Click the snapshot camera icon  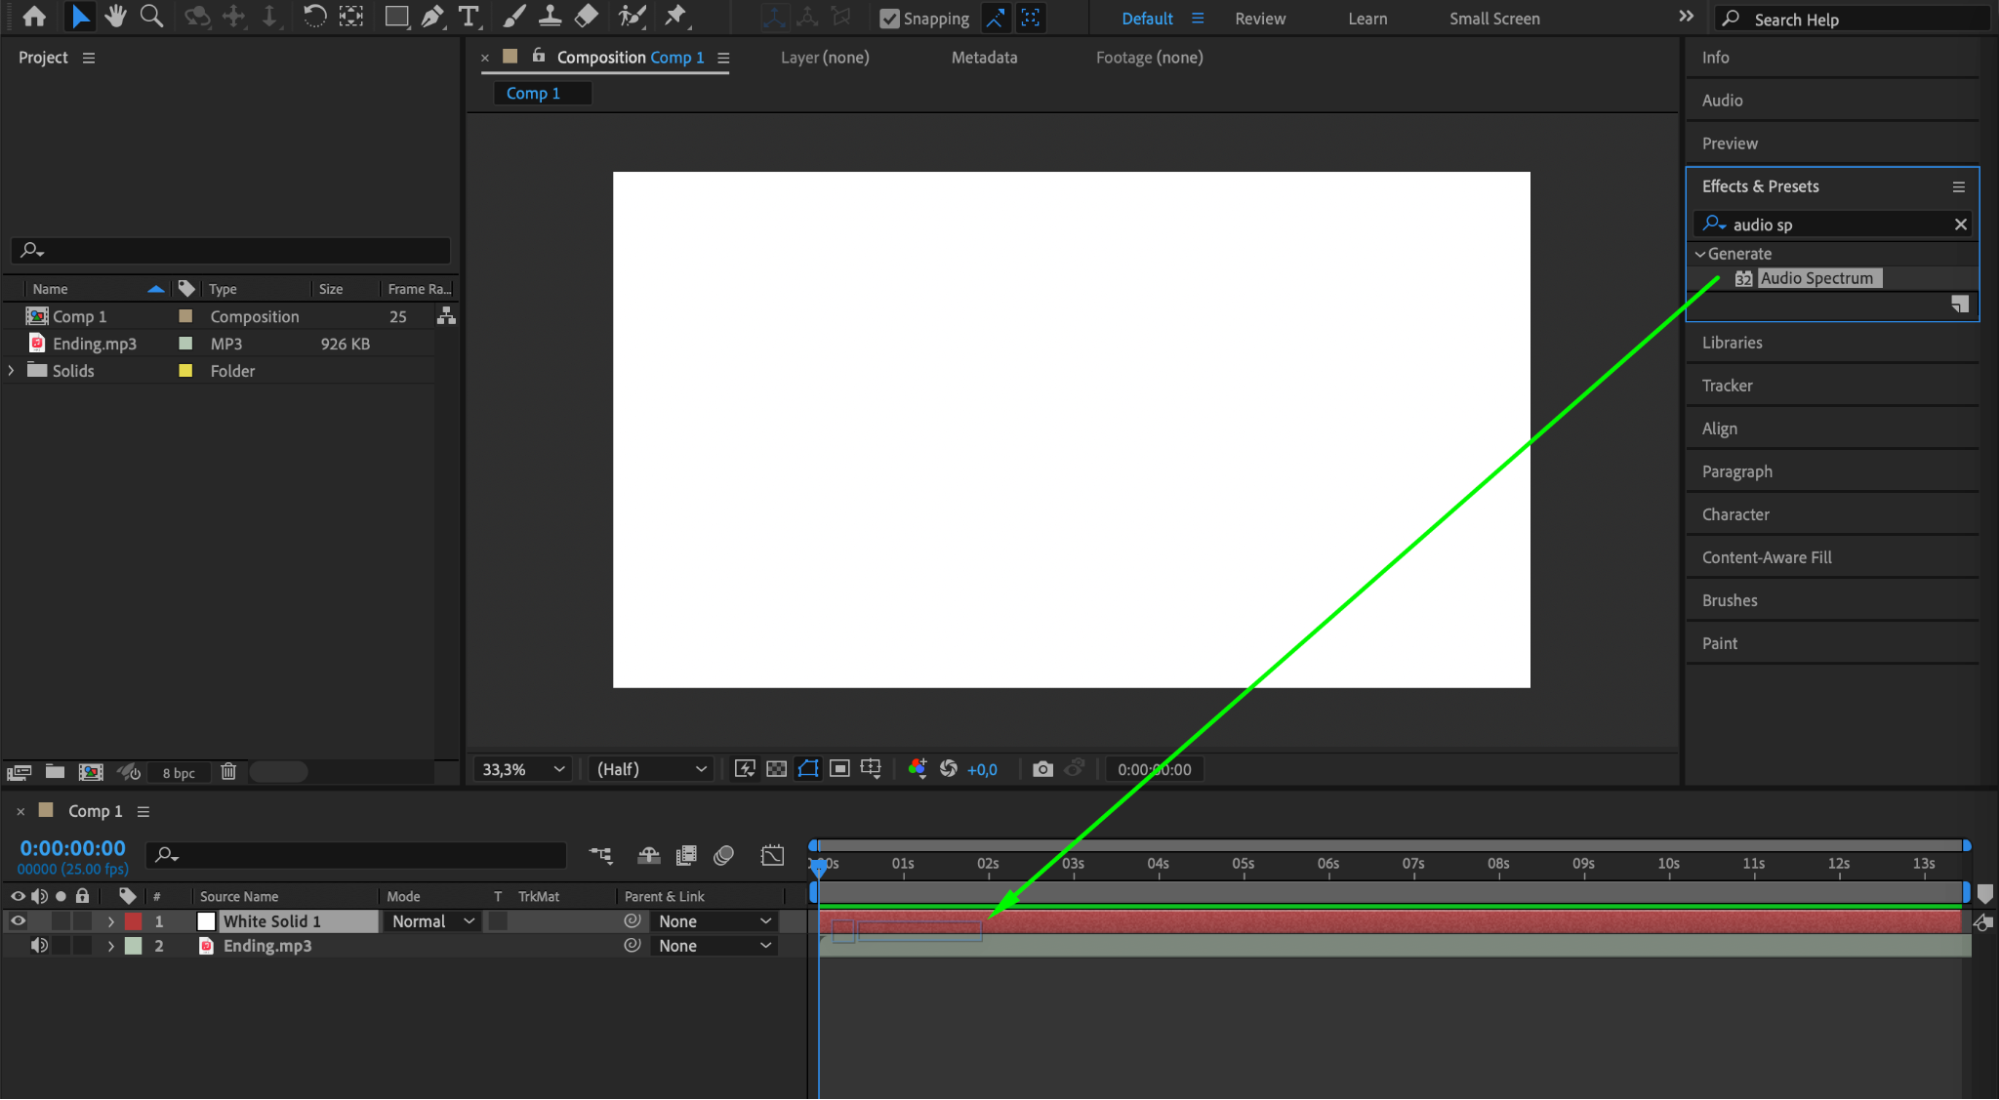tap(1042, 769)
